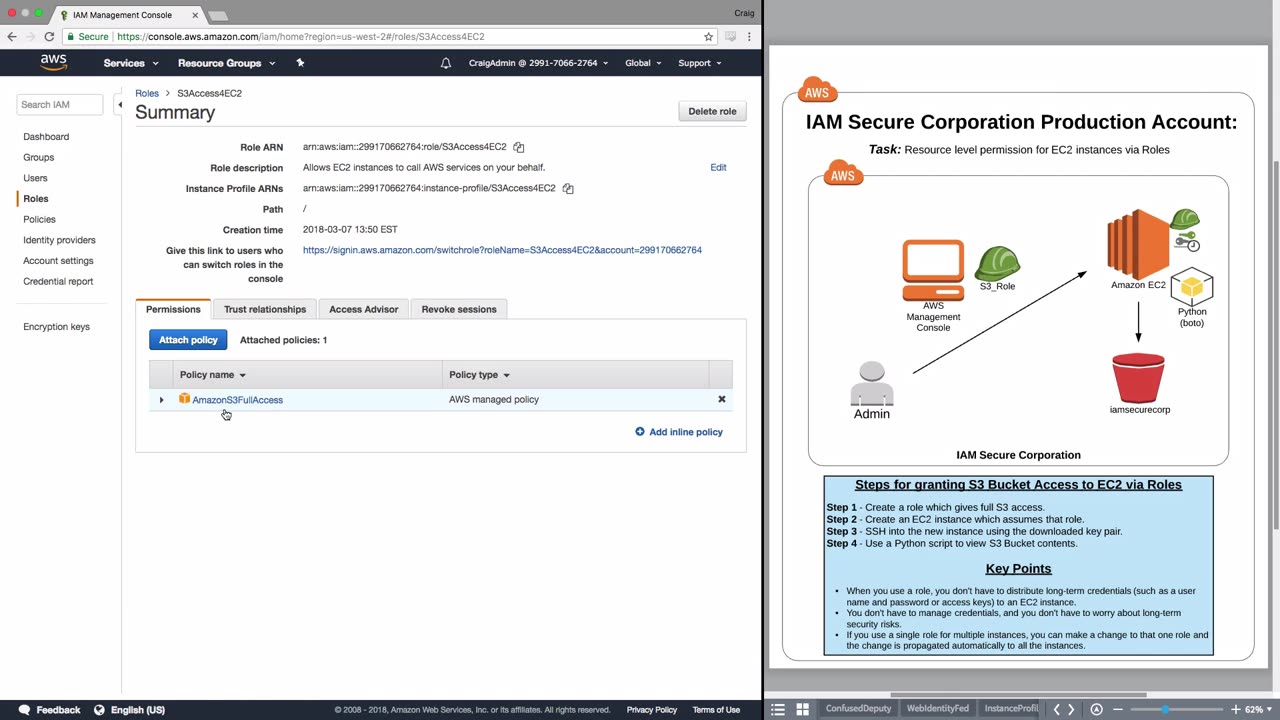1280x720 pixels.
Task: Click the cast icon next to the bookmark star
Action: coord(731,37)
